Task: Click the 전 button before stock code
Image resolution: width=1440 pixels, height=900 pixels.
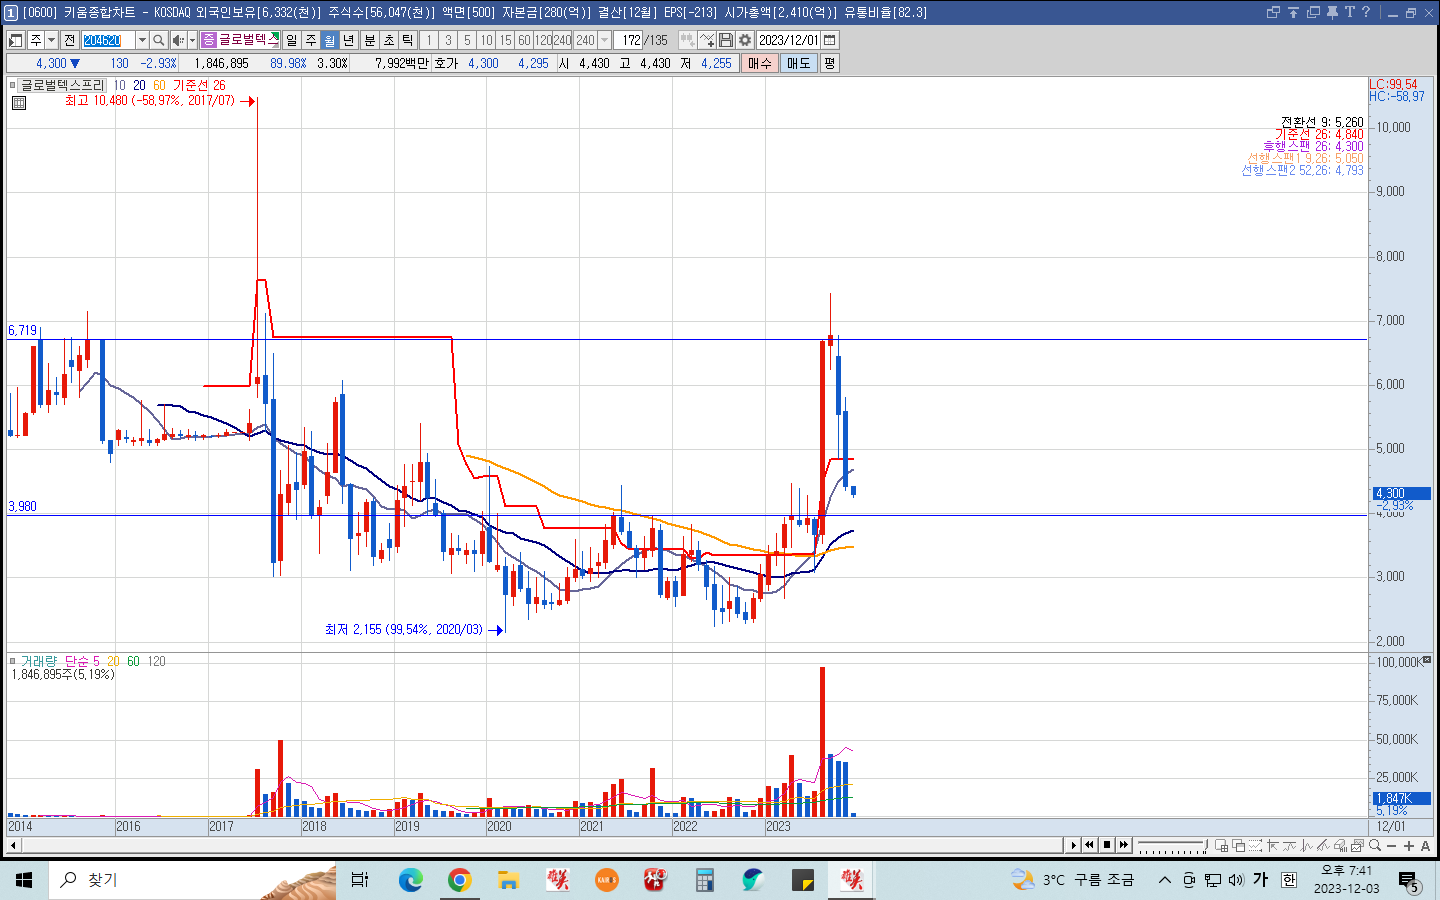Action: pos(69,40)
